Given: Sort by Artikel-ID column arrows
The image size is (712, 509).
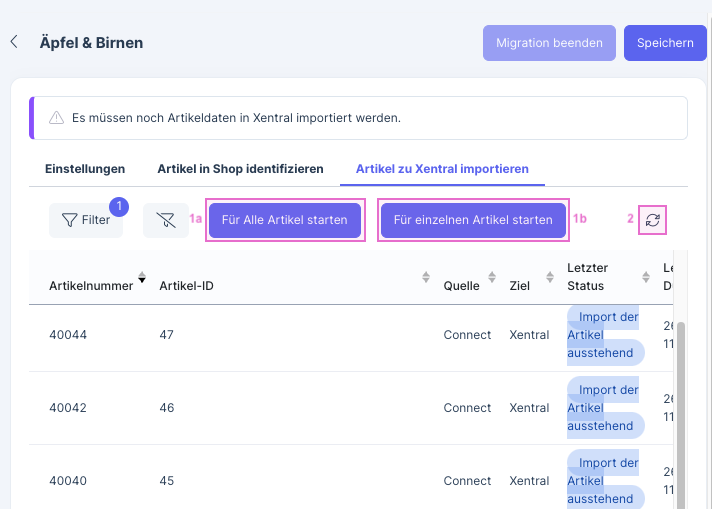Looking at the screenshot, I should point(426,278).
